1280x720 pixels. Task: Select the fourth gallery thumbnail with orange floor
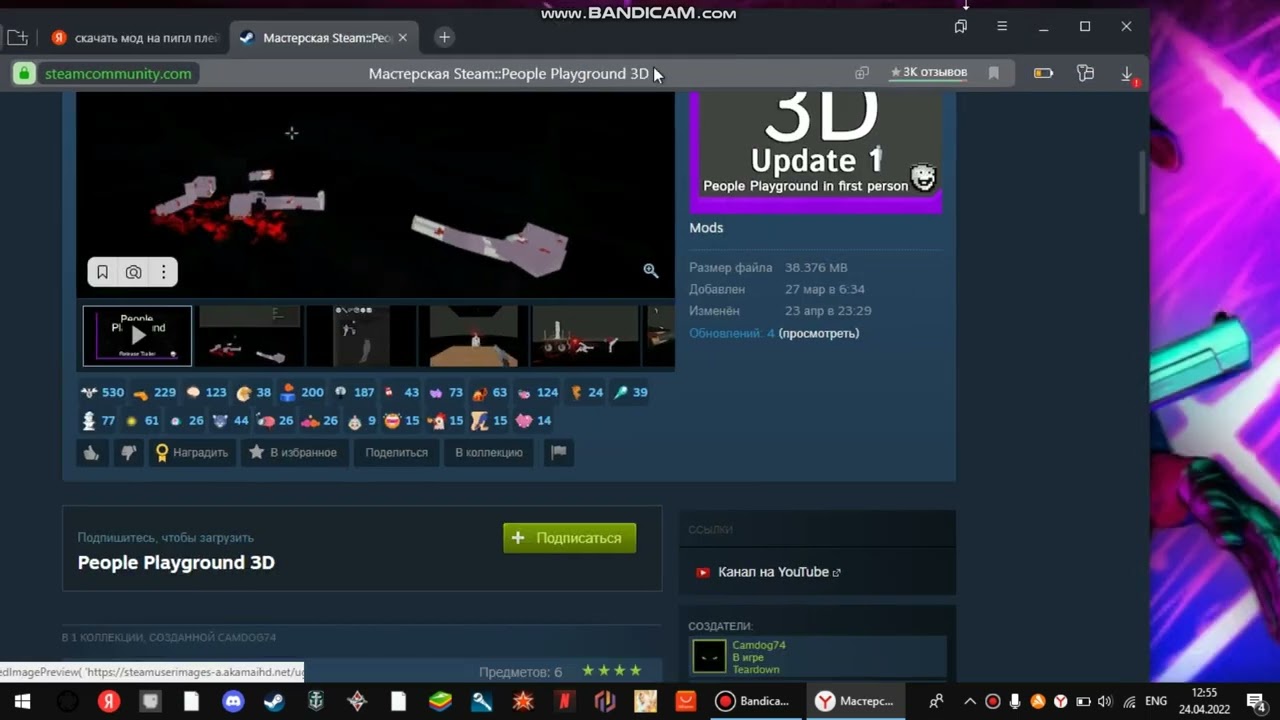(x=474, y=336)
